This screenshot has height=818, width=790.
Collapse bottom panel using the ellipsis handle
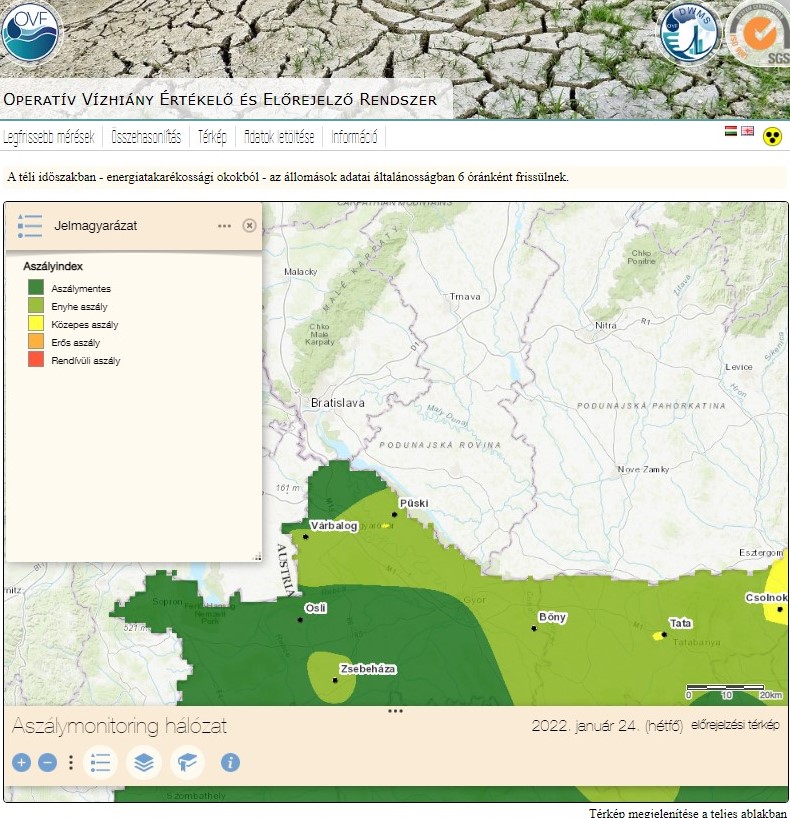coord(395,711)
